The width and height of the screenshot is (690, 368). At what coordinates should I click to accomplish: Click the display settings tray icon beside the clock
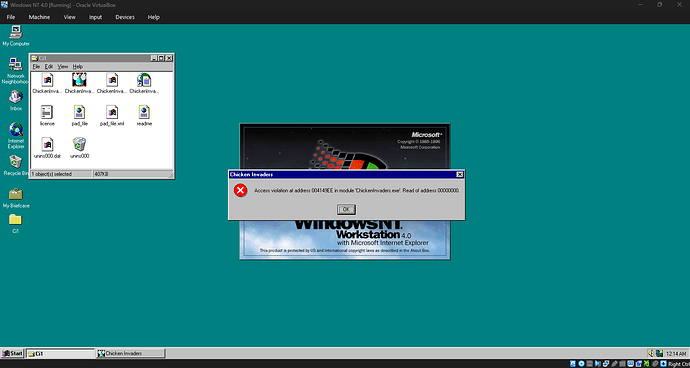(659, 353)
